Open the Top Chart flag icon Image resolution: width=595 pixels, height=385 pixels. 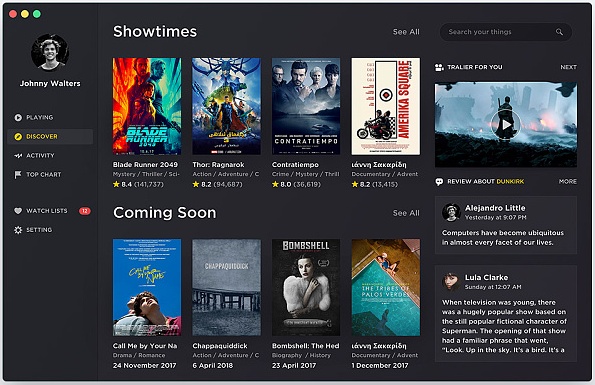18,174
